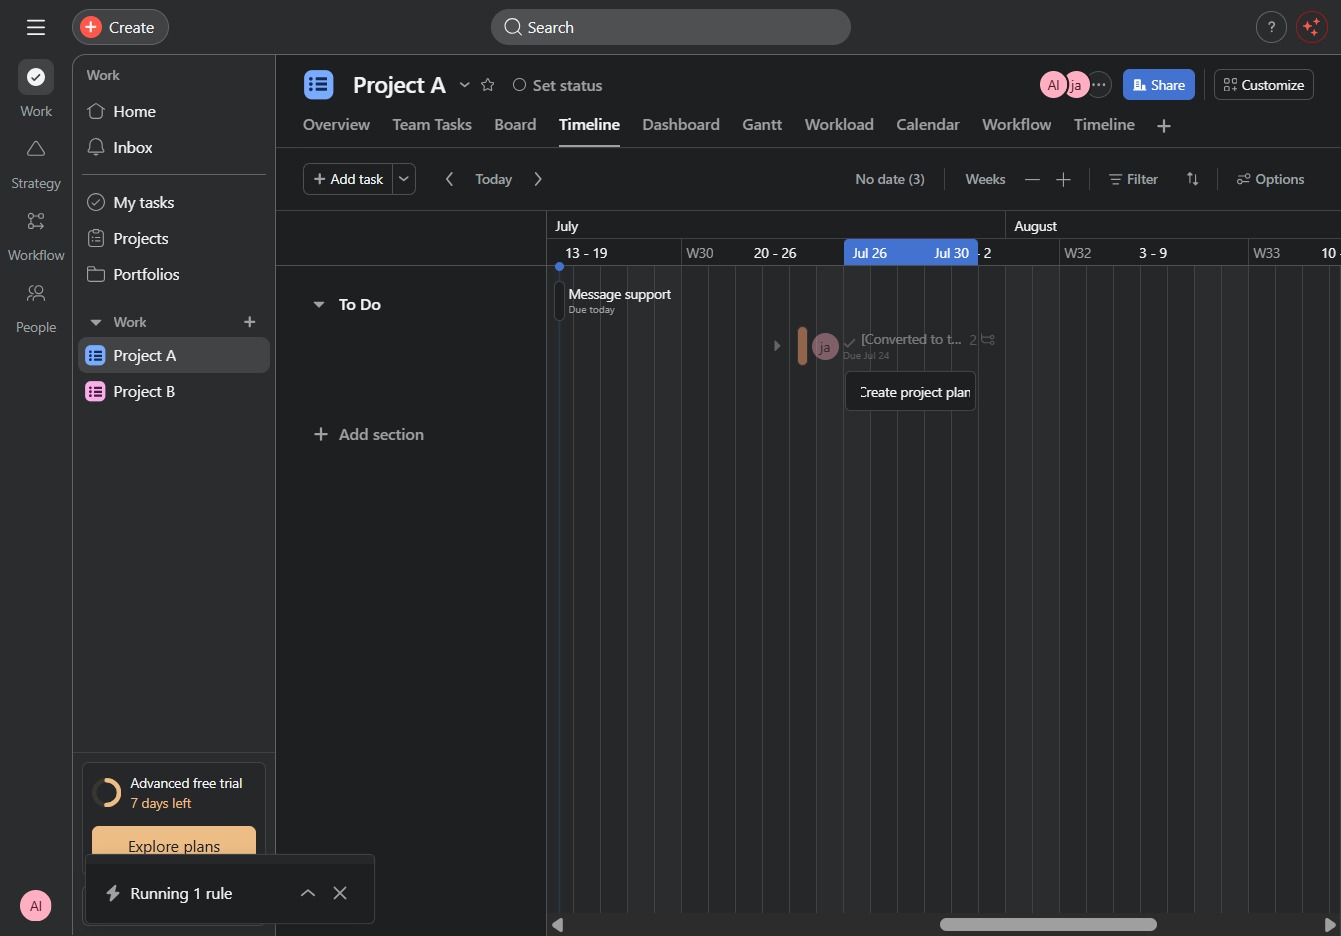Select Project B in sidebar
The height and width of the screenshot is (936, 1341).
(x=174, y=391)
